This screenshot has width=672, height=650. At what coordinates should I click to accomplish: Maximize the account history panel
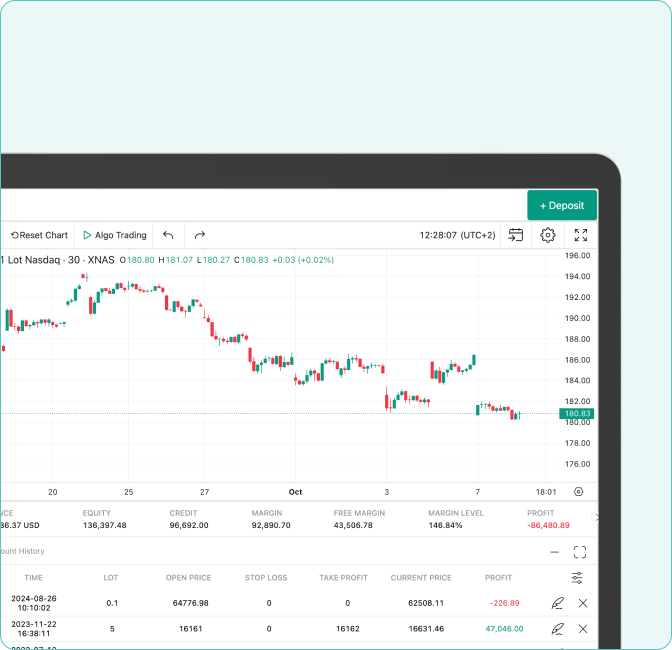580,552
